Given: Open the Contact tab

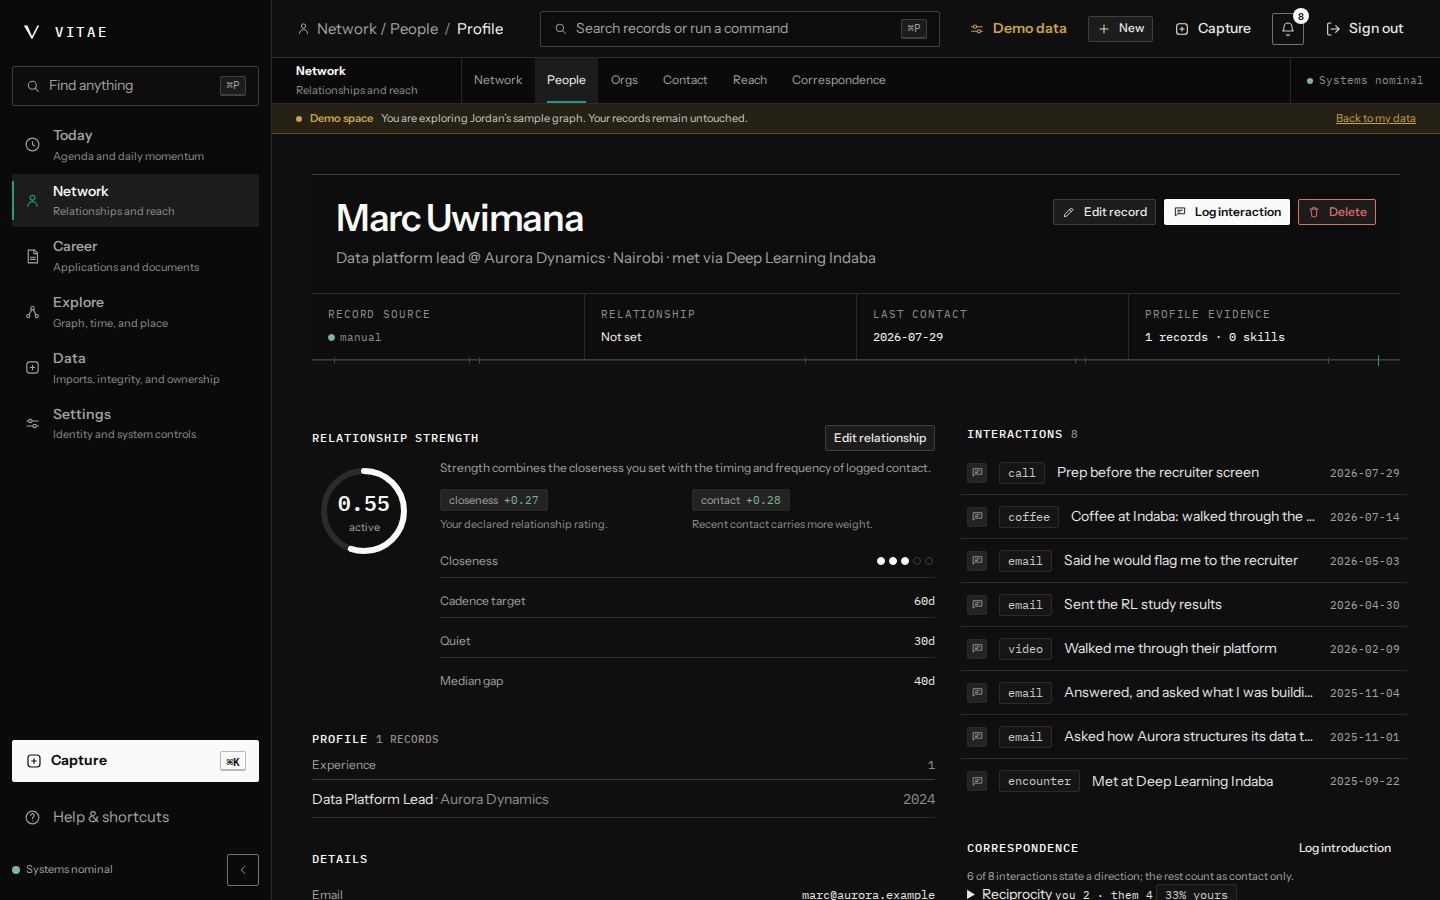Looking at the screenshot, I should (685, 80).
